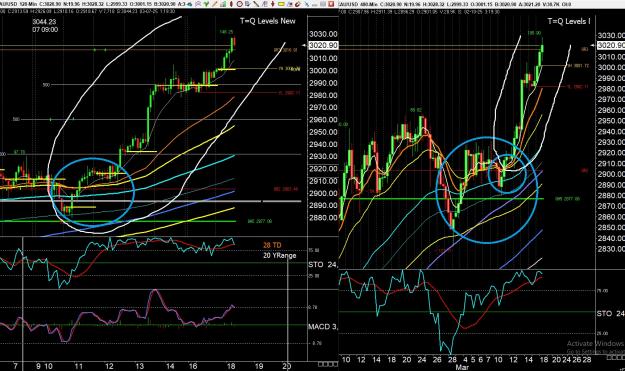The image size is (625, 371).
Task: Click the 'MACD 3,' indicator label
Action: (x=323, y=327)
